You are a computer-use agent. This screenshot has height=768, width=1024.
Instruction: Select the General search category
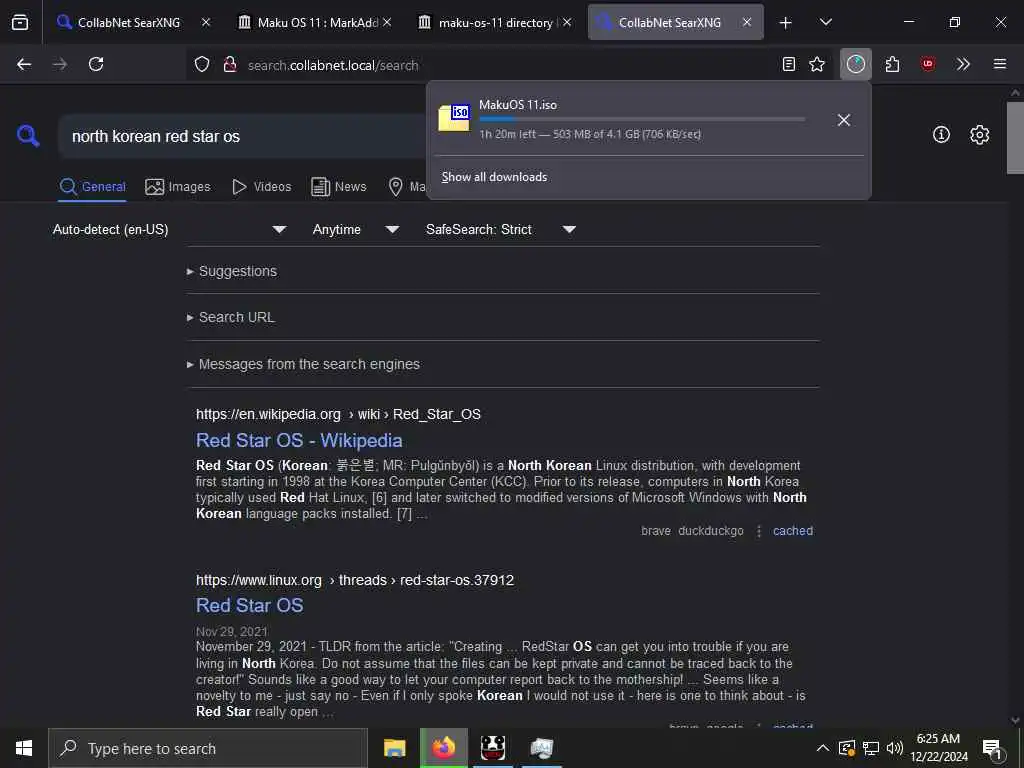pos(93,187)
